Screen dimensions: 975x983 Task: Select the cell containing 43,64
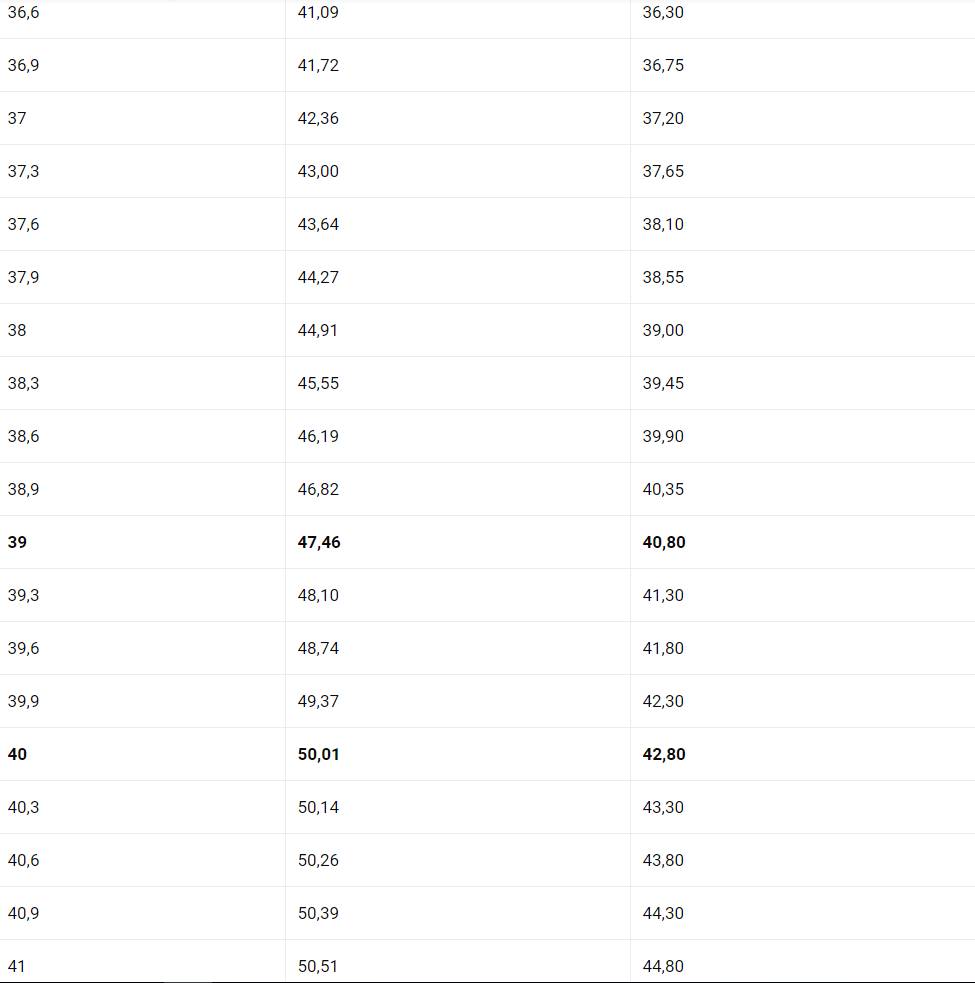pyautogui.click(x=318, y=224)
